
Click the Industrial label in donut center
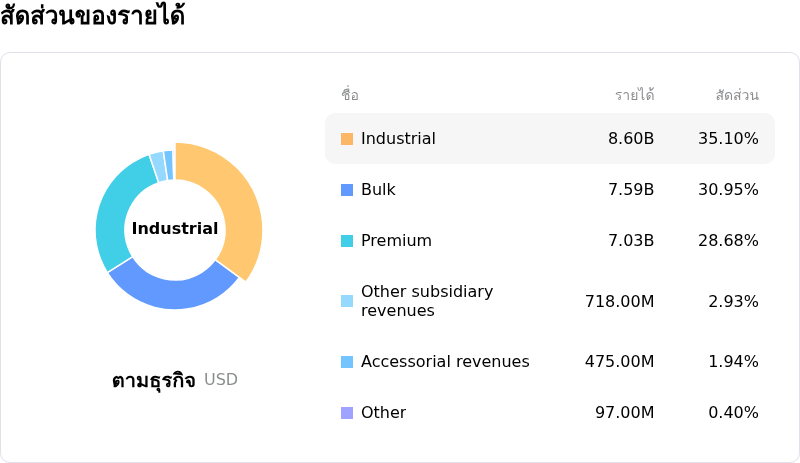point(175,229)
